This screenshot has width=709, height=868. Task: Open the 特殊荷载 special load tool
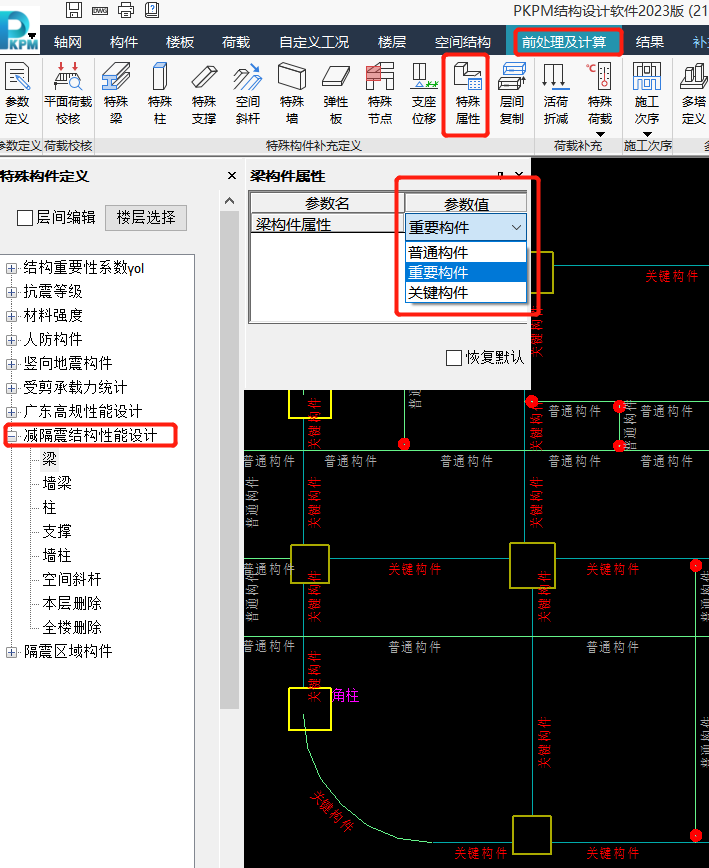pos(600,94)
